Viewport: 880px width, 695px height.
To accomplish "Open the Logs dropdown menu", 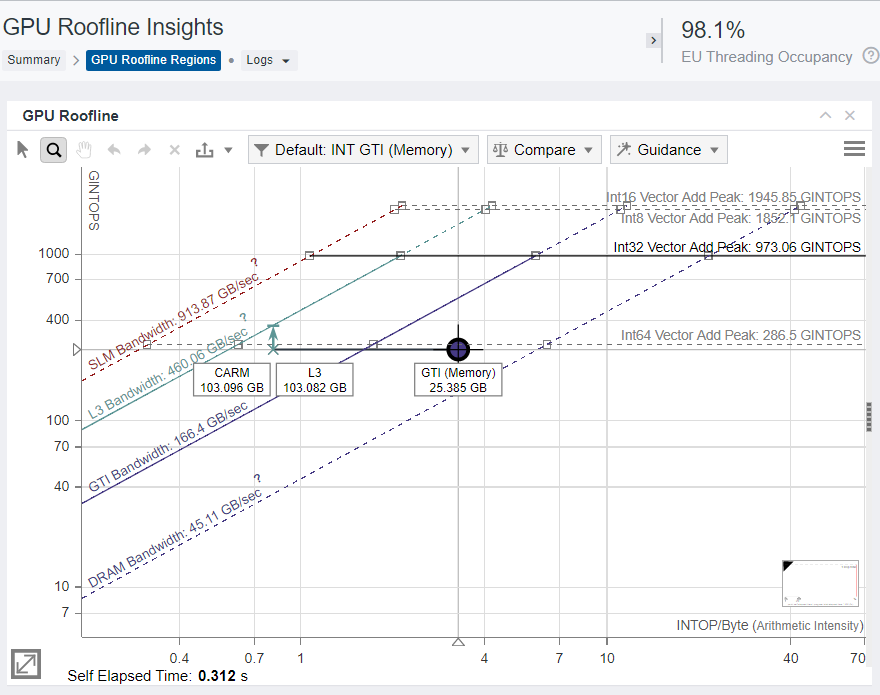I will [x=268, y=60].
